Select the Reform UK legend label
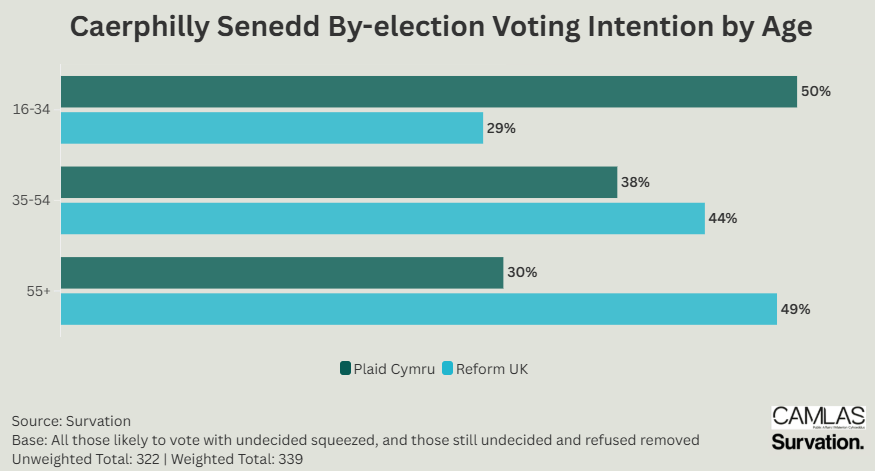The width and height of the screenshot is (875, 471). click(x=491, y=369)
